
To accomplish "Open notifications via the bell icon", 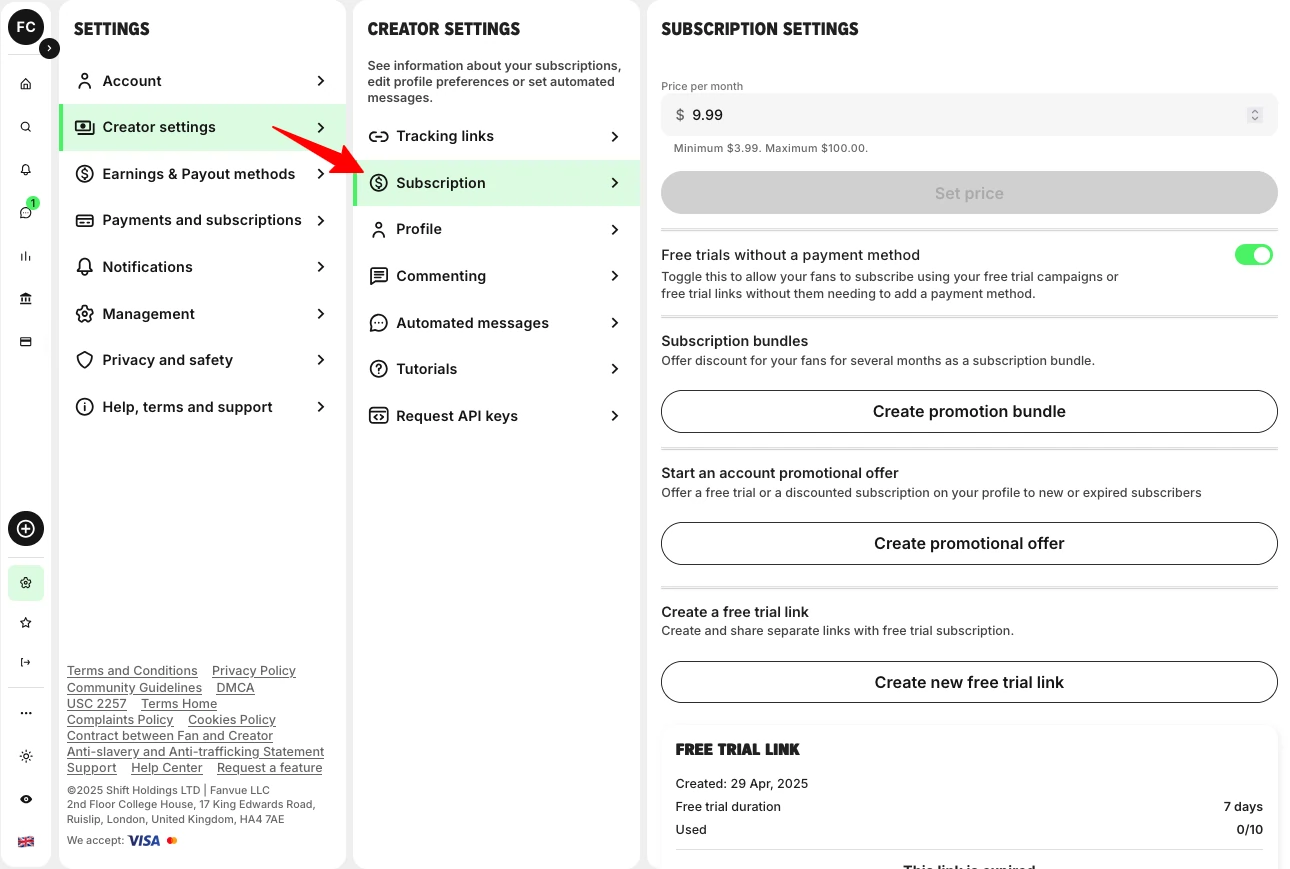I will (x=25, y=170).
